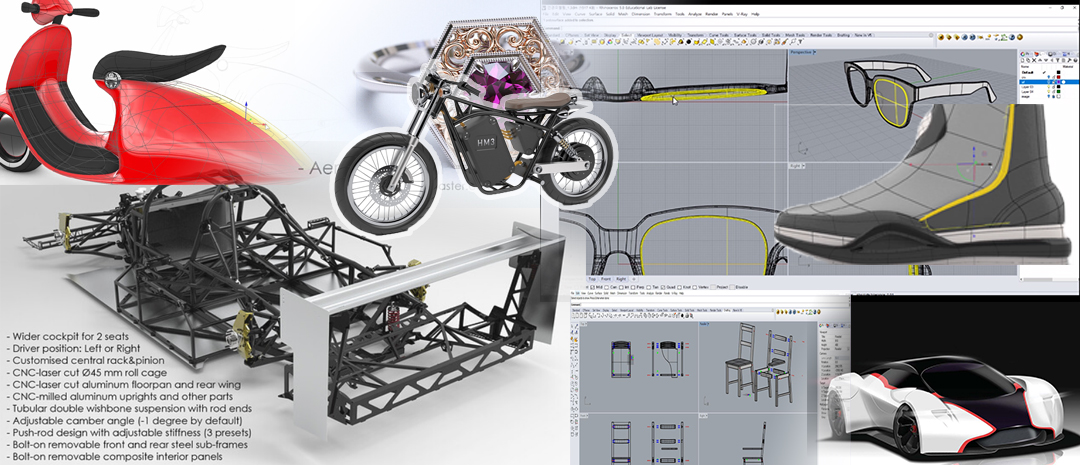Click the delete layer X icon
This screenshot has width=1080, height=465.
pyautogui.click(x=1034, y=61)
